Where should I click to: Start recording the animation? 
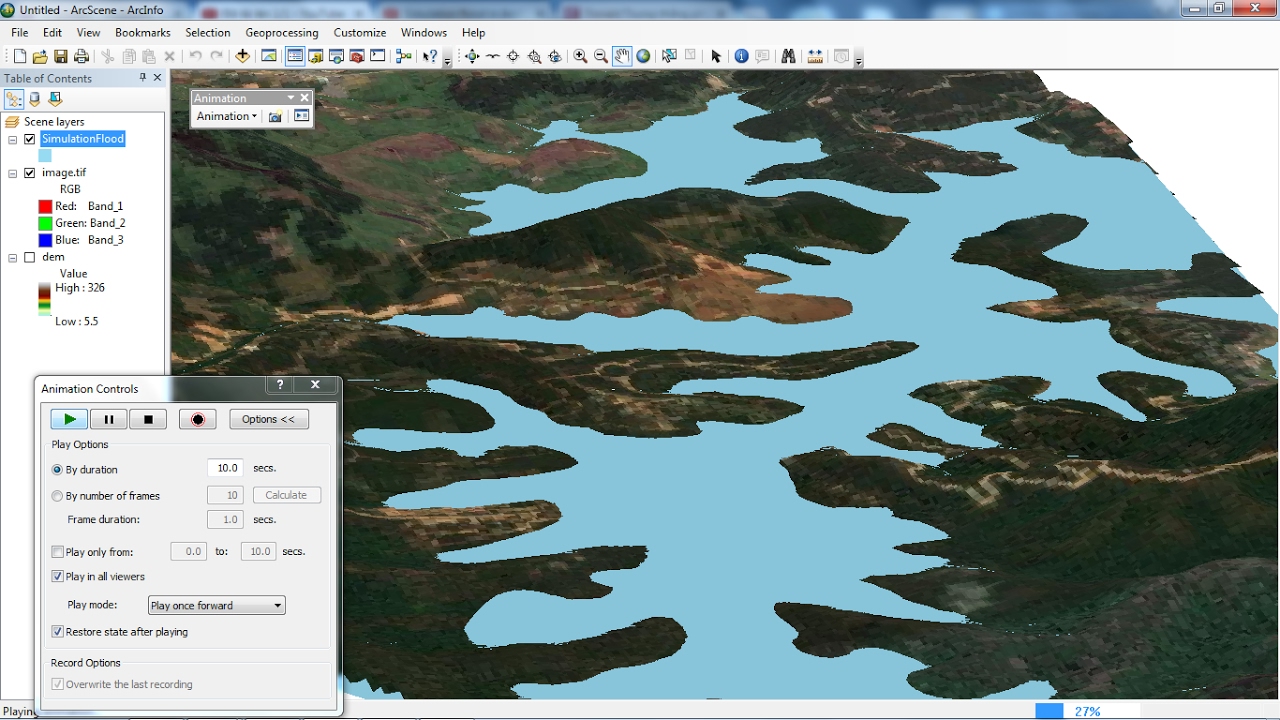[198, 419]
